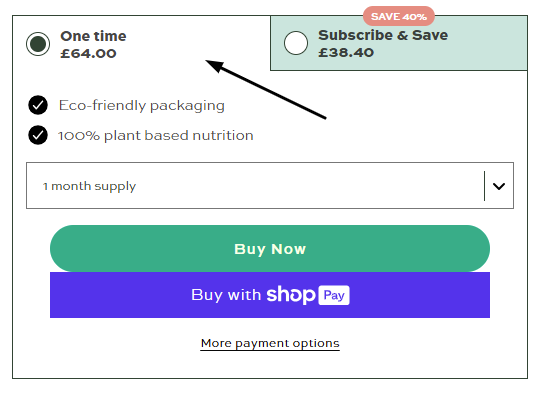
Task: Open the 1 month supply selector
Action: point(270,185)
